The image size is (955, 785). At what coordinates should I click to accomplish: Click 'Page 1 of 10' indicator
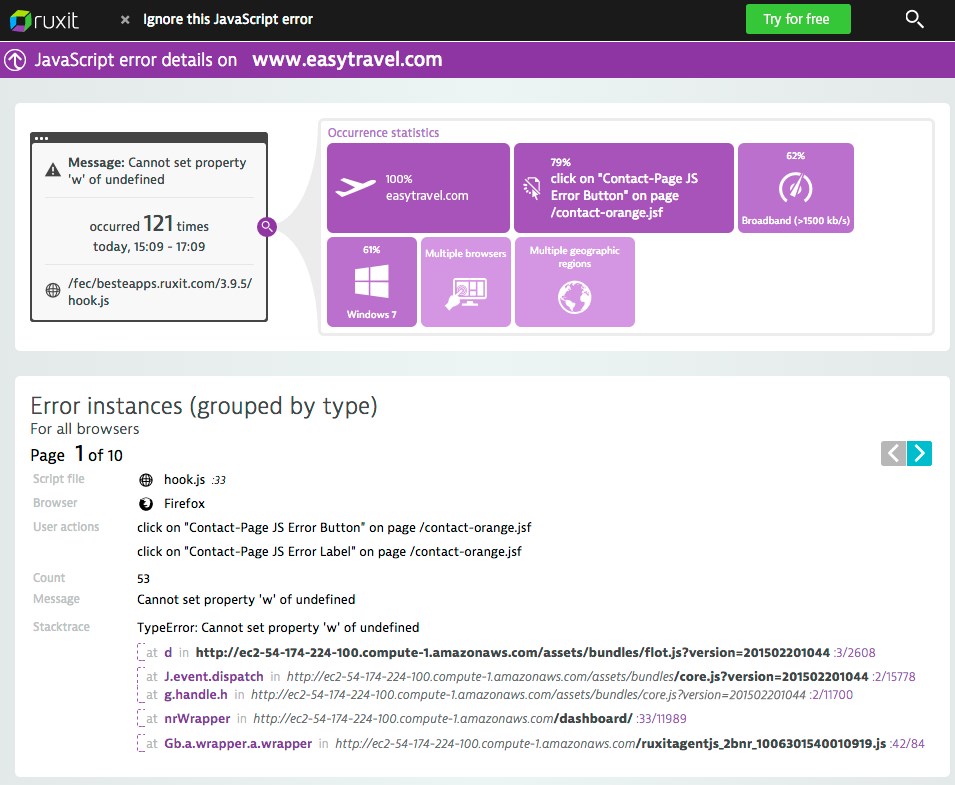click(x=77, y=454)
